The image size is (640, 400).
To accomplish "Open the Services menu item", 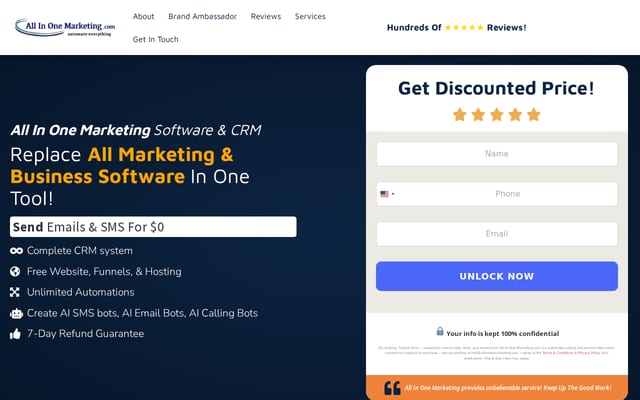I will pyautogui.click(x=310, y=16).
